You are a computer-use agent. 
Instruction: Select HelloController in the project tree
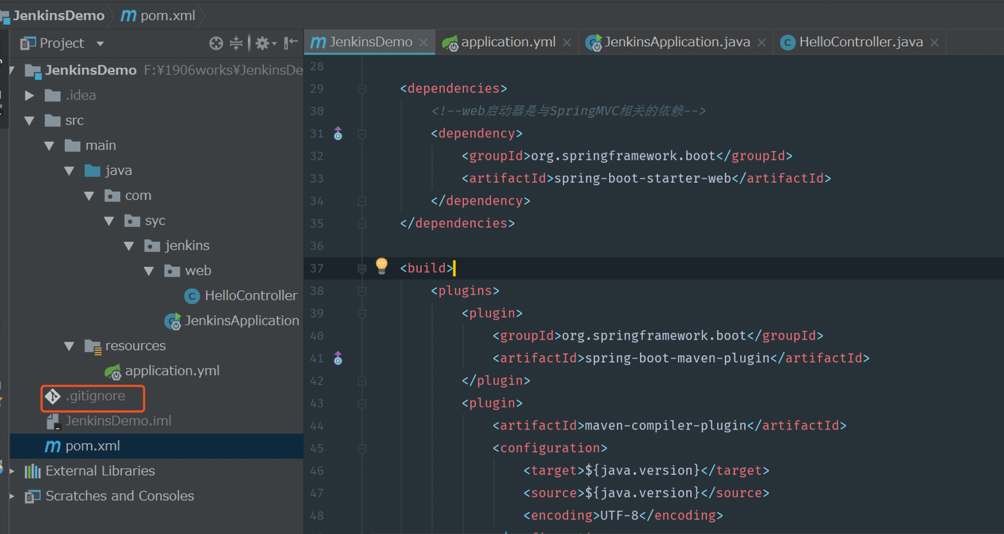point(250,296)
